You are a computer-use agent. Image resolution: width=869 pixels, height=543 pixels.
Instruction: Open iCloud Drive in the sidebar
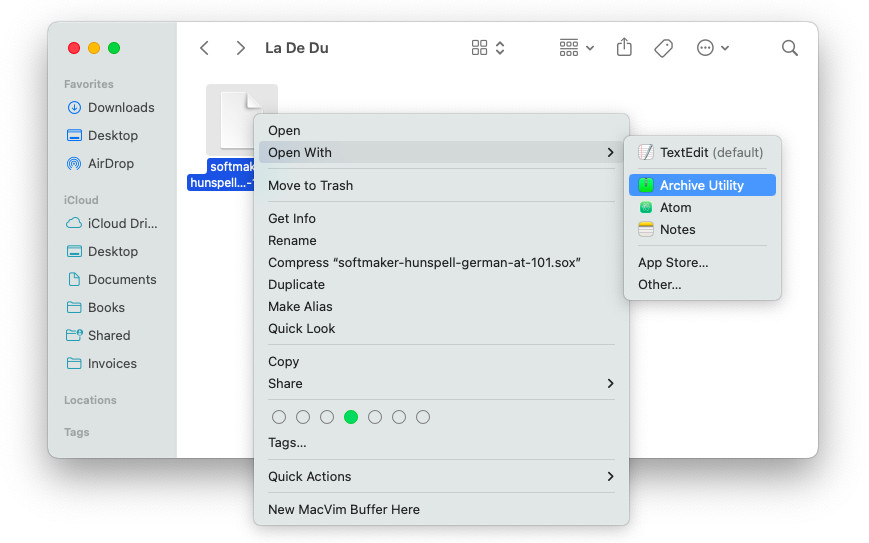[x=112, y=223]
